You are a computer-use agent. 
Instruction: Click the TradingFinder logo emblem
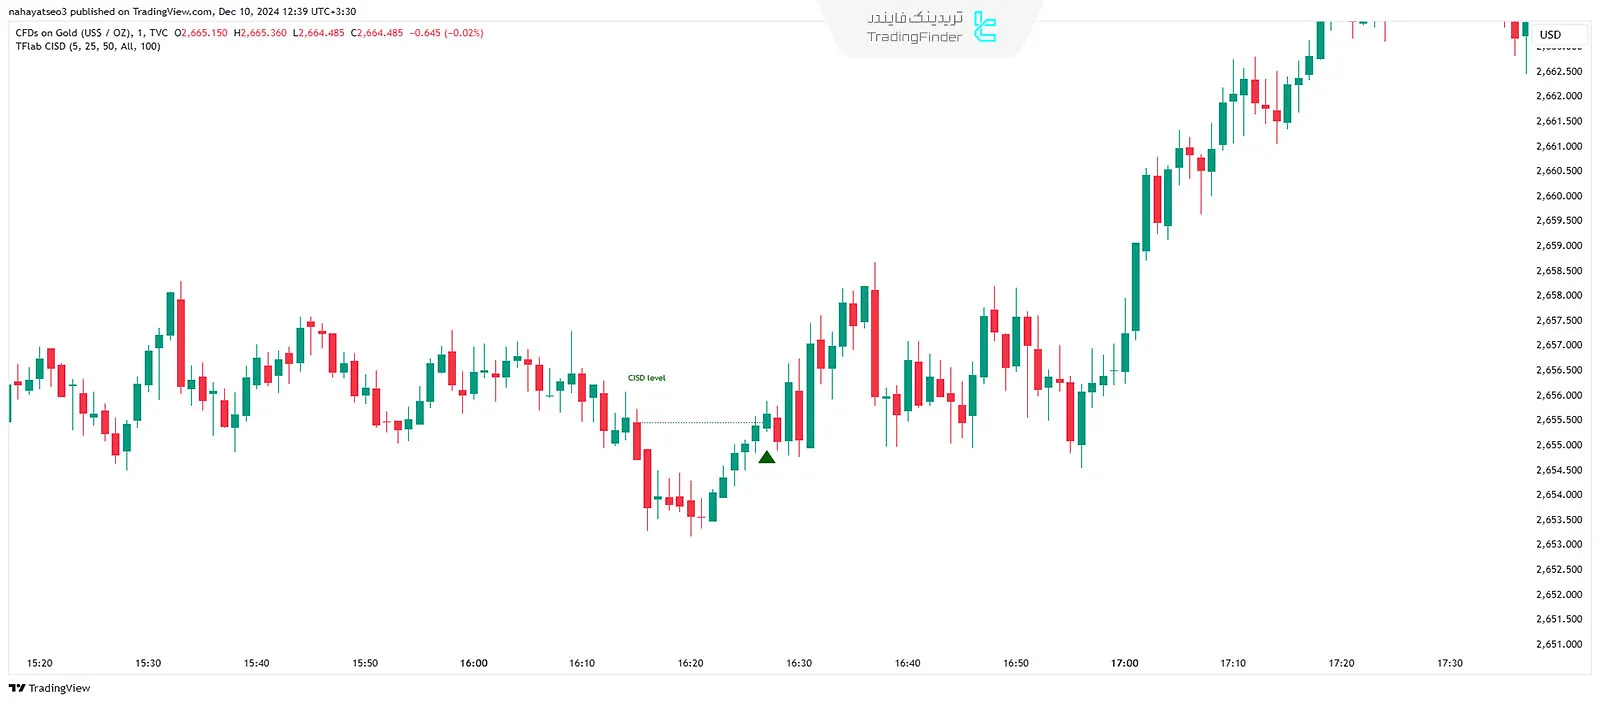click(985, 27)
